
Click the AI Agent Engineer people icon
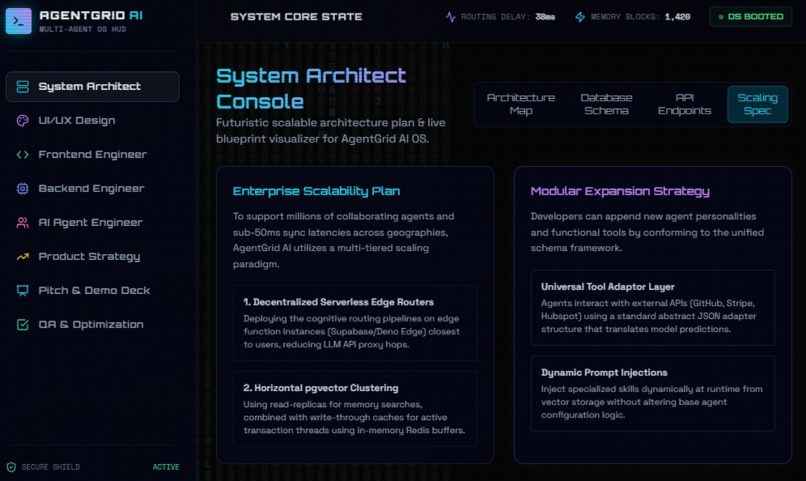(23, 223)
